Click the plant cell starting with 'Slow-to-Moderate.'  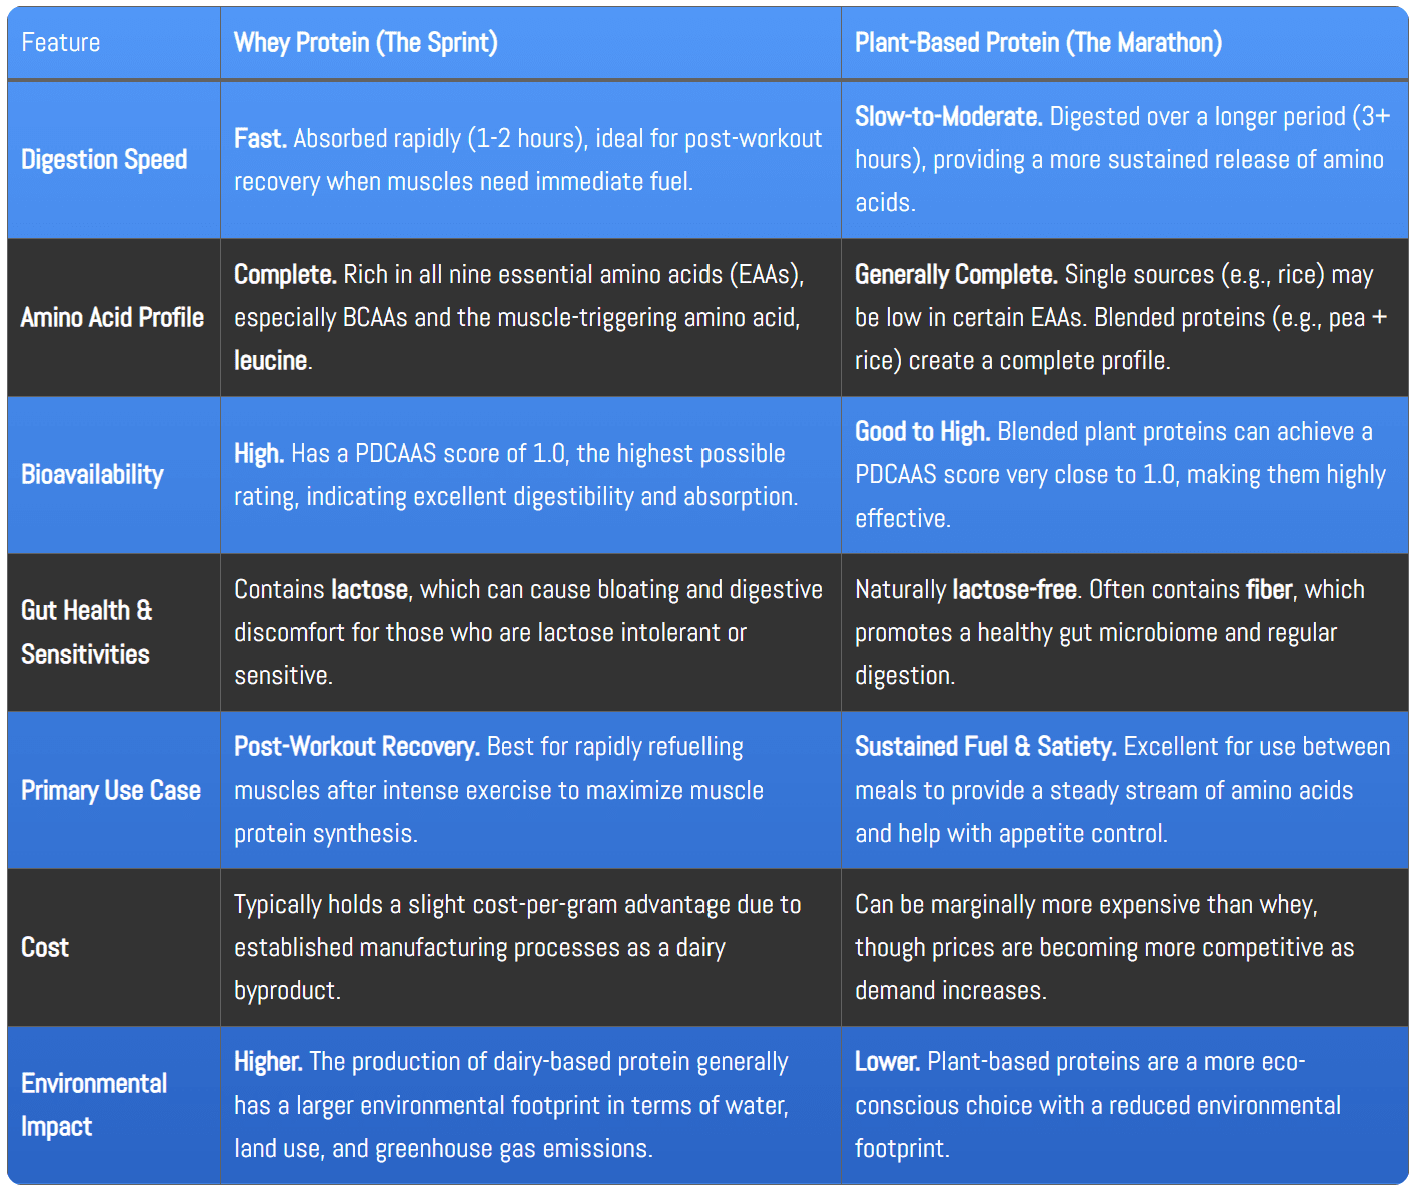coord(1122,160)
